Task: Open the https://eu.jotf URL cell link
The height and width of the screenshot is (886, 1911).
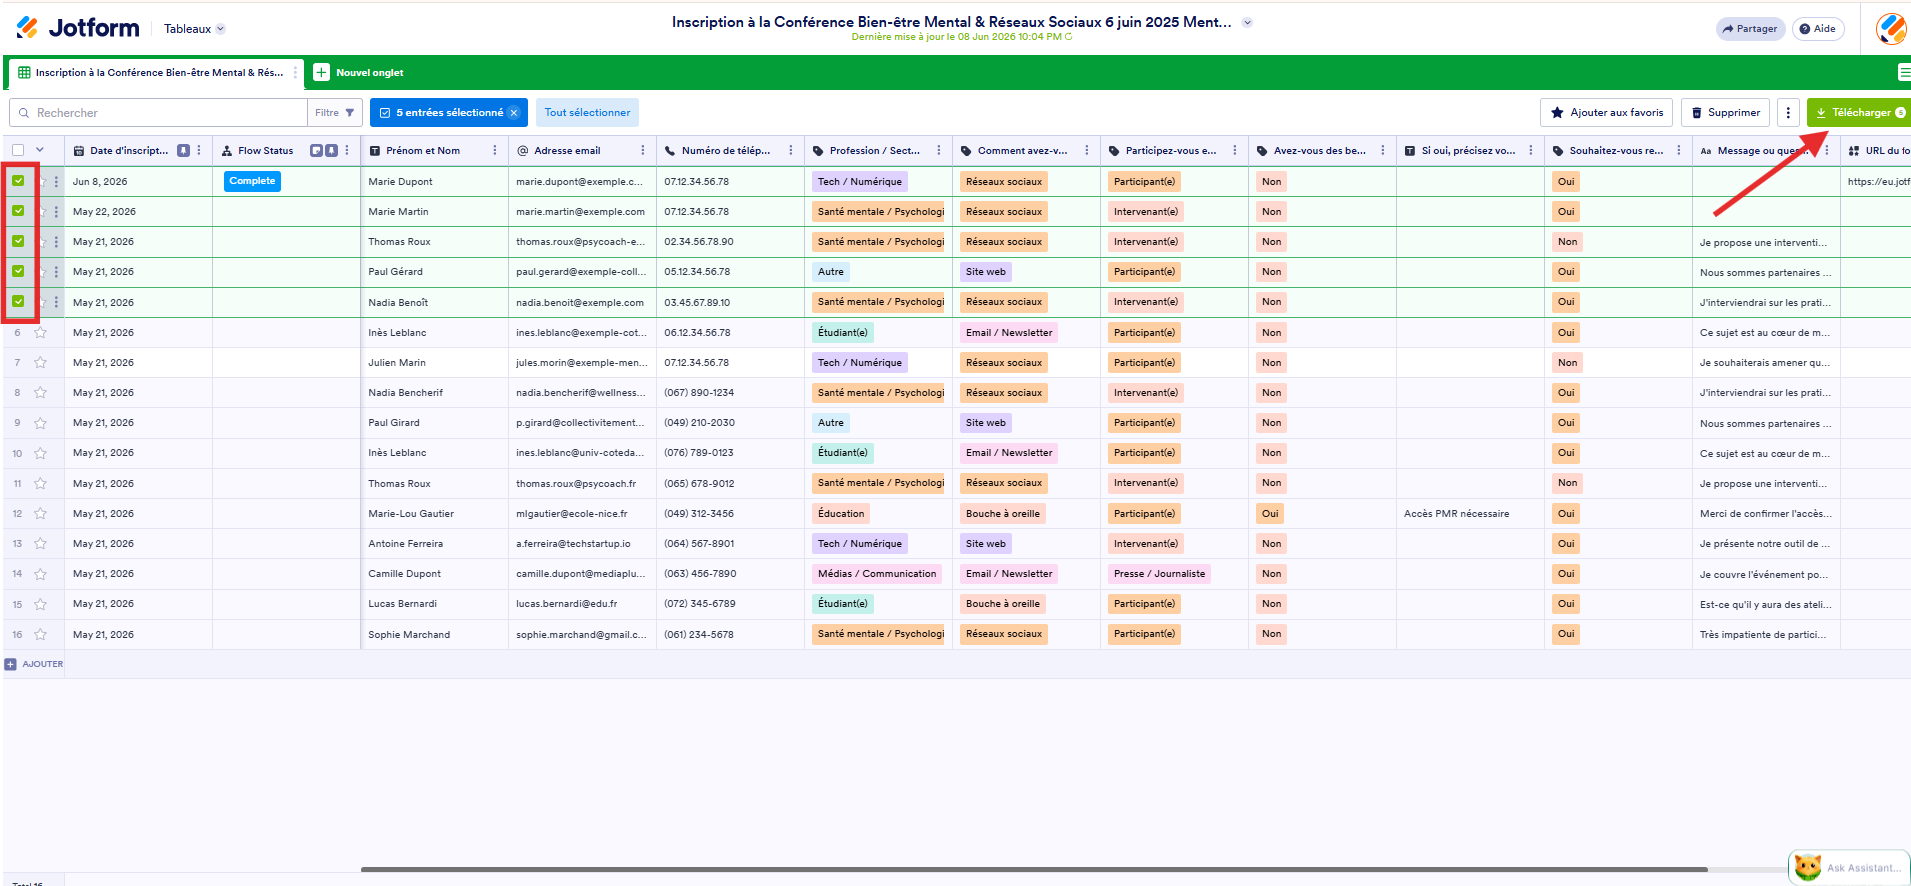Action: click(1878, 182)
